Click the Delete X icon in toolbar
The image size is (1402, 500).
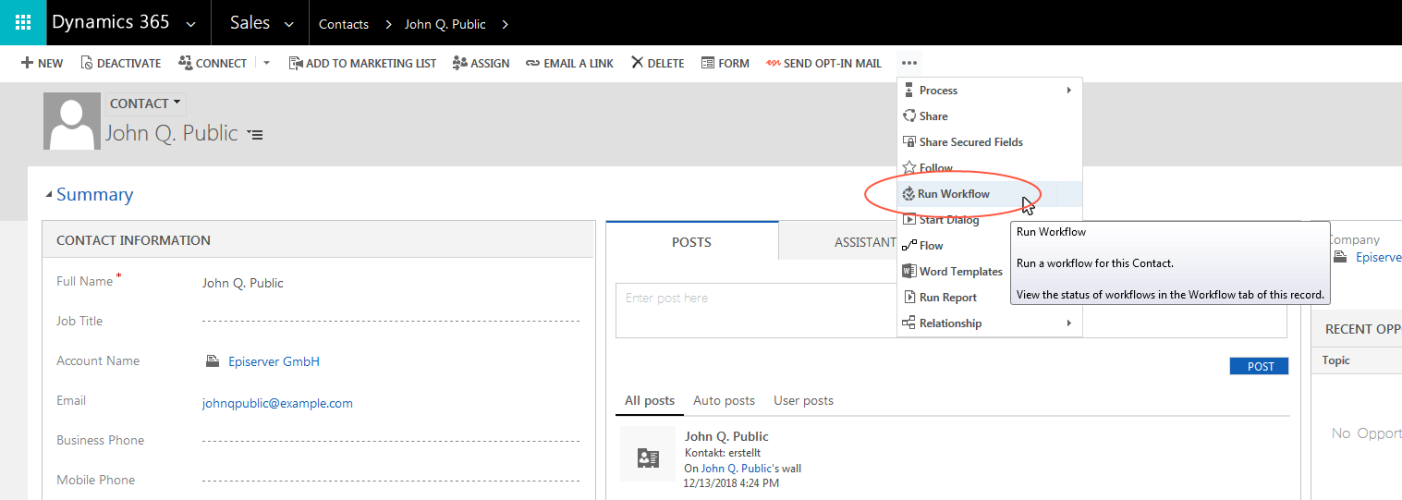pyautogui.click(x=637, y=63)
